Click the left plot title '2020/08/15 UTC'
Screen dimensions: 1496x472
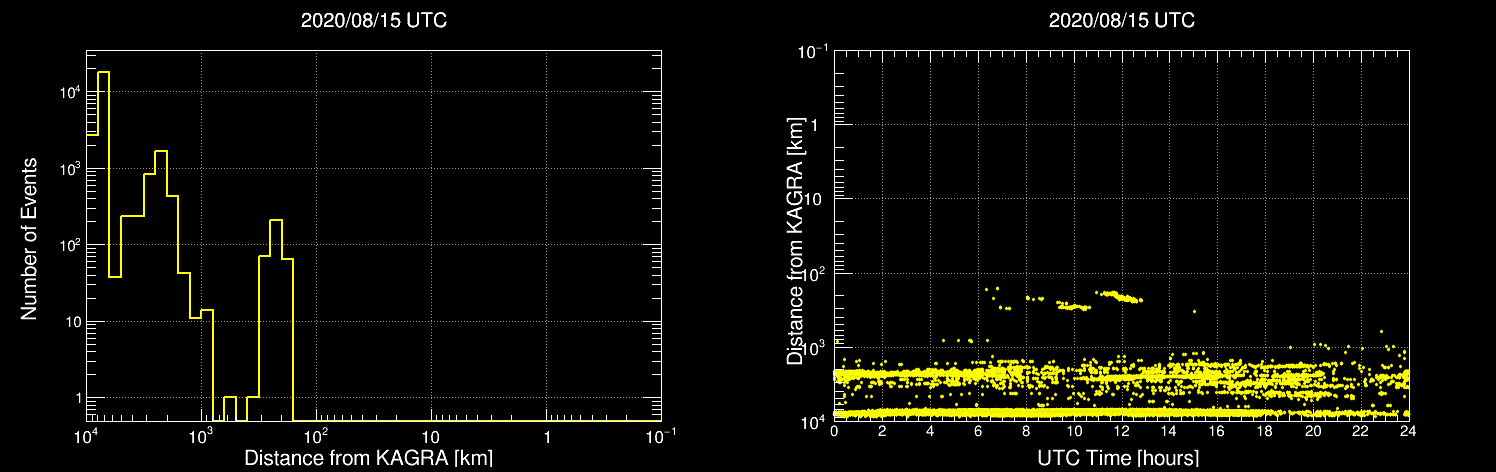(373, 21)
